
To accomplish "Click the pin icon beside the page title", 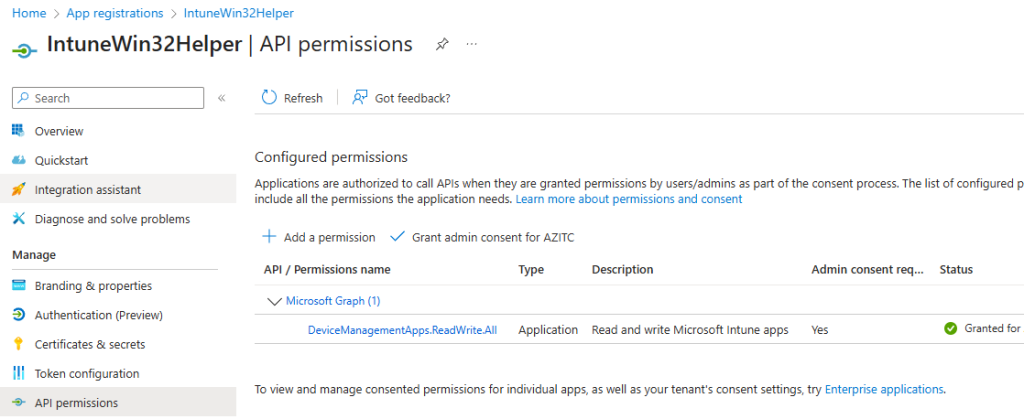I will point(442,45).
